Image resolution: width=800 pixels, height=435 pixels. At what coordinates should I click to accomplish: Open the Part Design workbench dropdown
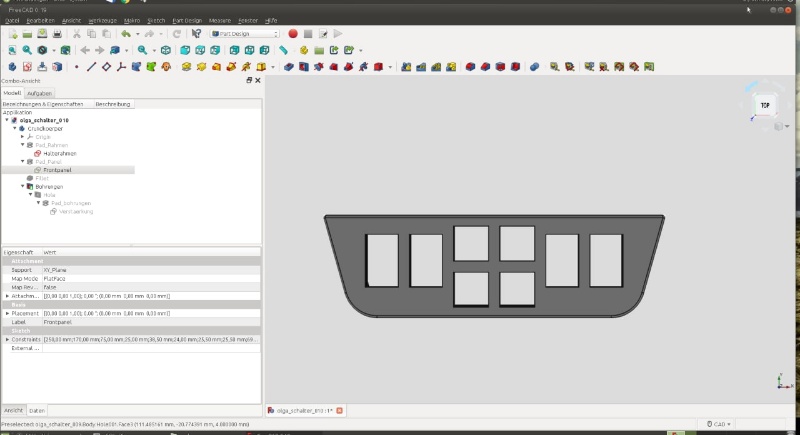[244, 33]
